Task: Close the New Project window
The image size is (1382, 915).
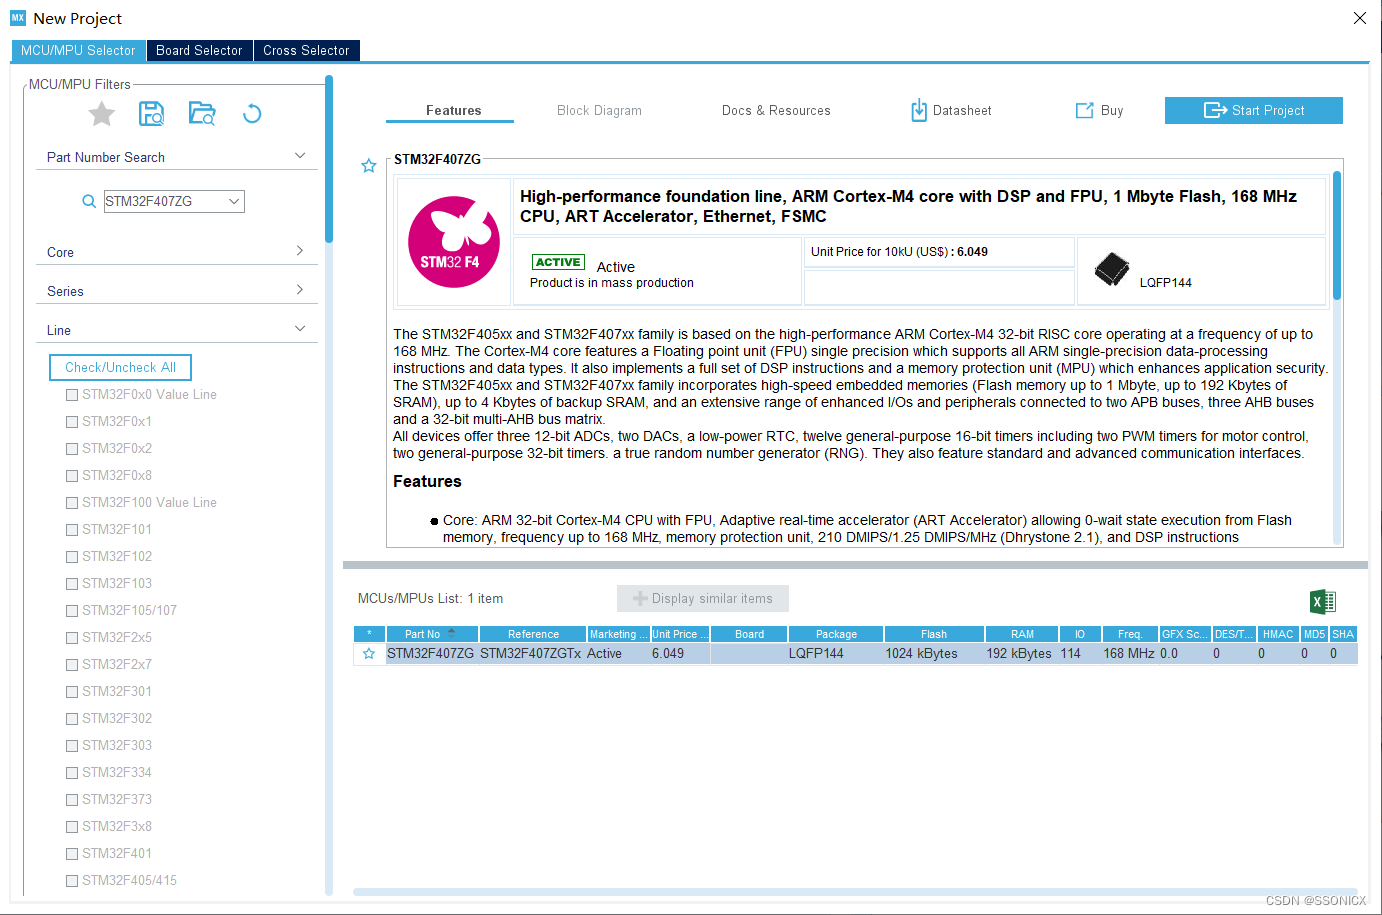Action: click(x=1360, y=18)
